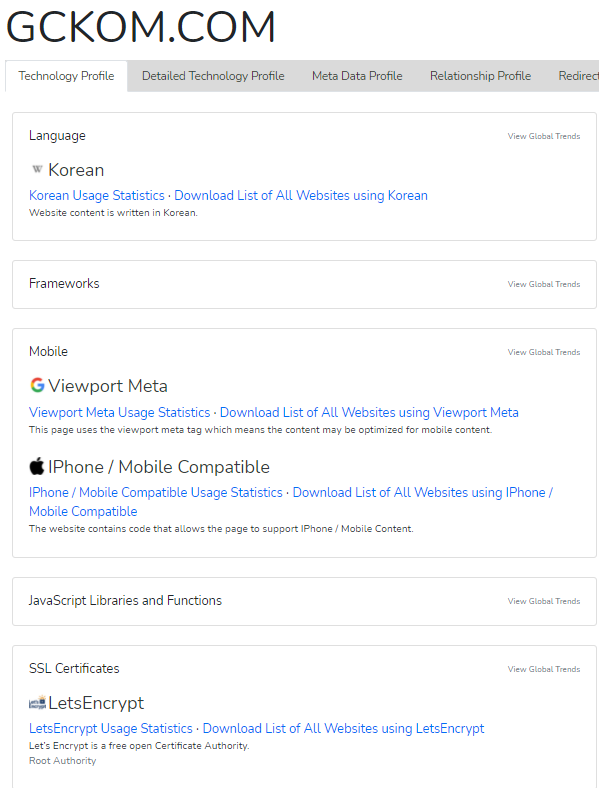This screenshot has width=599, height=788.
Task: Click View Global Trends in the SSL Certificates section
Action: (544, 669)
